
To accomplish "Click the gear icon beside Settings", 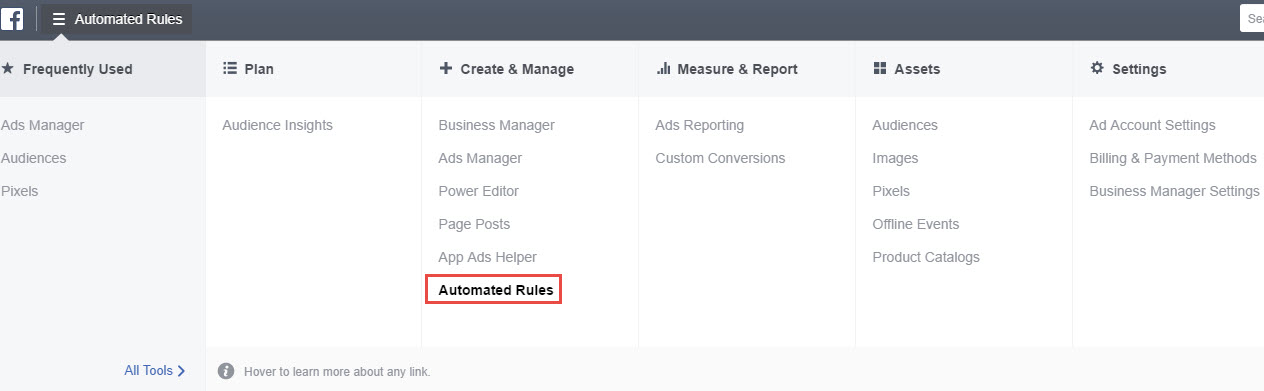I will point(1097,69).
